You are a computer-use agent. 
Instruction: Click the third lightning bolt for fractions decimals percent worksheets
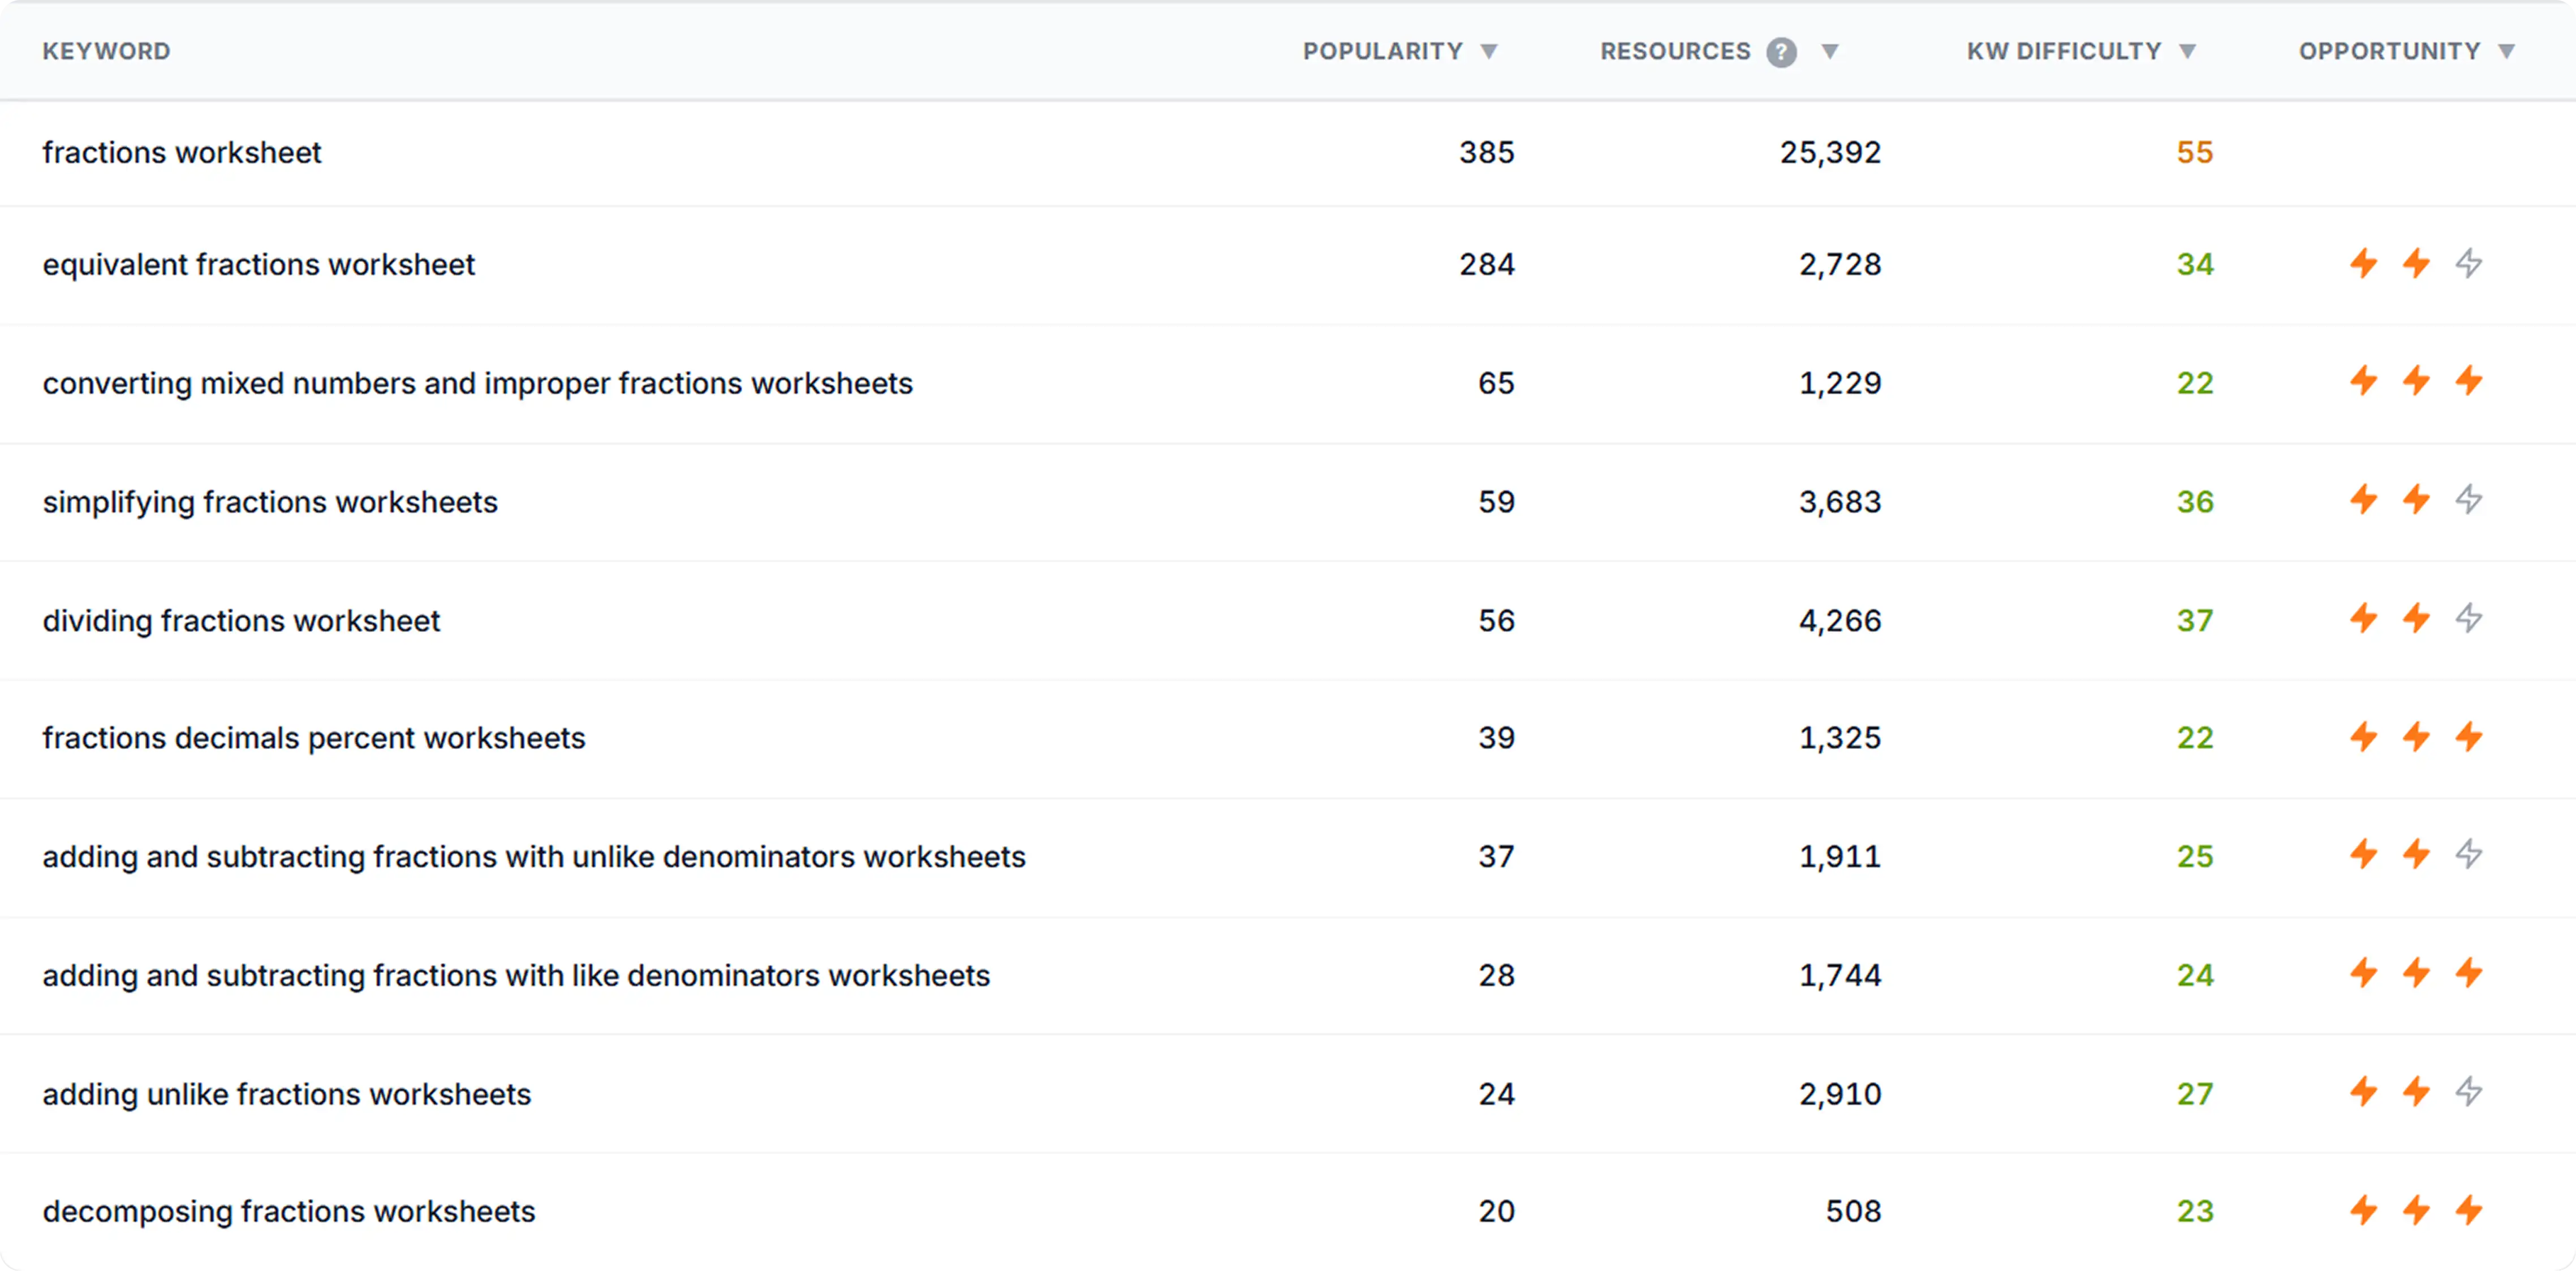[2469, 738]
